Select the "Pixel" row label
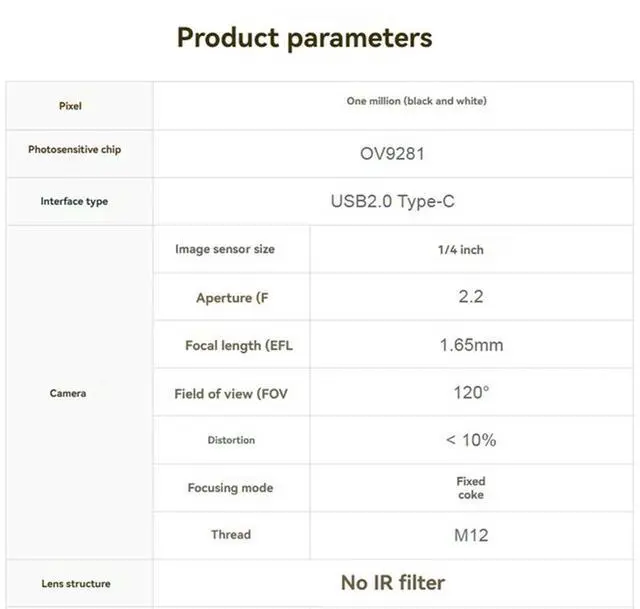The width and height of the screenshot is (640, 609). [70, 106]
